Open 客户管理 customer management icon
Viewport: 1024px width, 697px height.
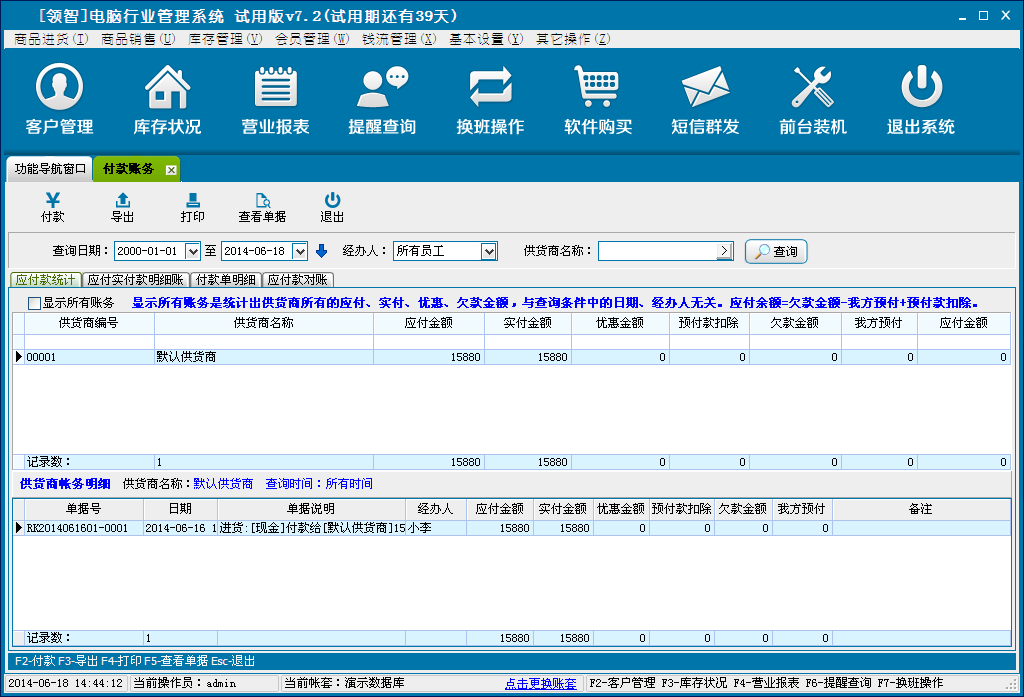click(x=59, y=88)
